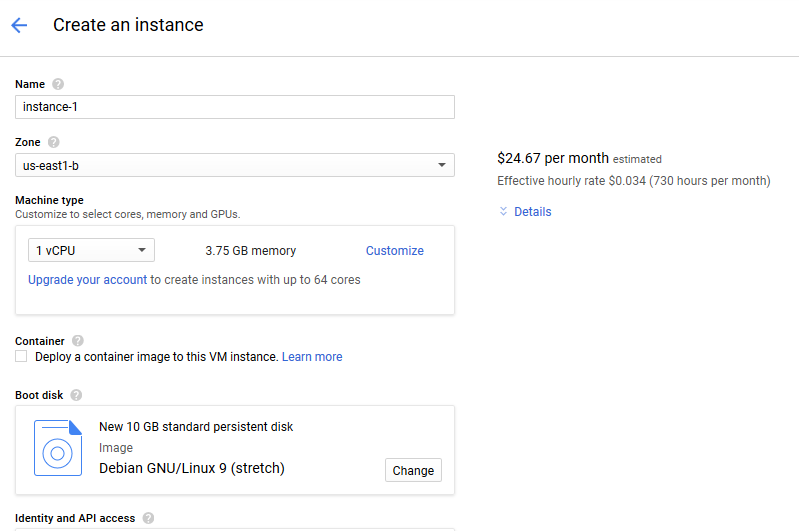Follow the Upgrade your account link
Viewport: 799px width, 531px height.
[87, 280]
